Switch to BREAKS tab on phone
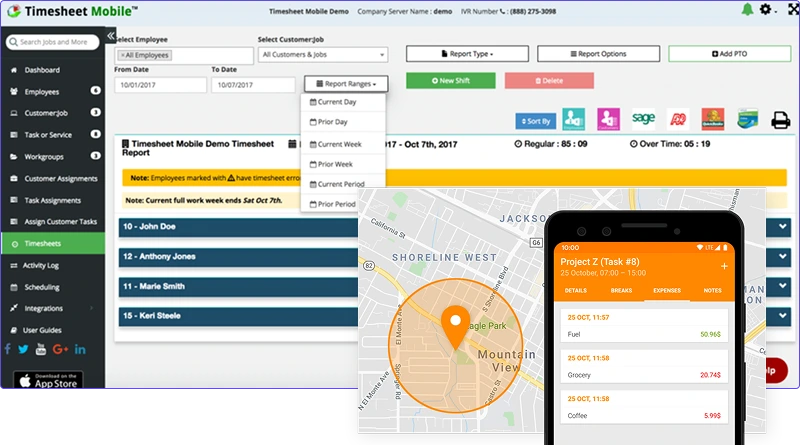The height and width of the screenshot is (445, 800). (x=621, y=290)
